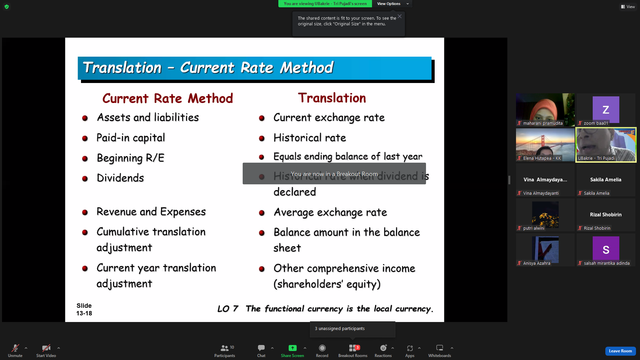Click the 'Slide 13-18' label
Image resolution: width=640 pixels, height=360 pixels.
[84, 309]
